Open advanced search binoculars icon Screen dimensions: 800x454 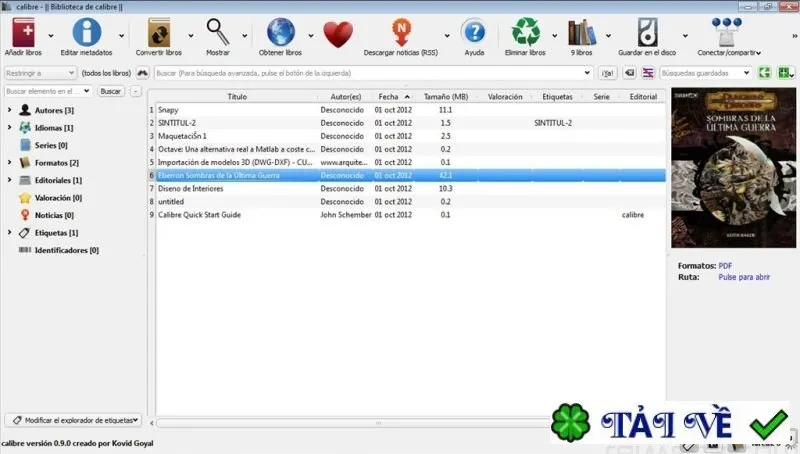[x=142, y=73]
